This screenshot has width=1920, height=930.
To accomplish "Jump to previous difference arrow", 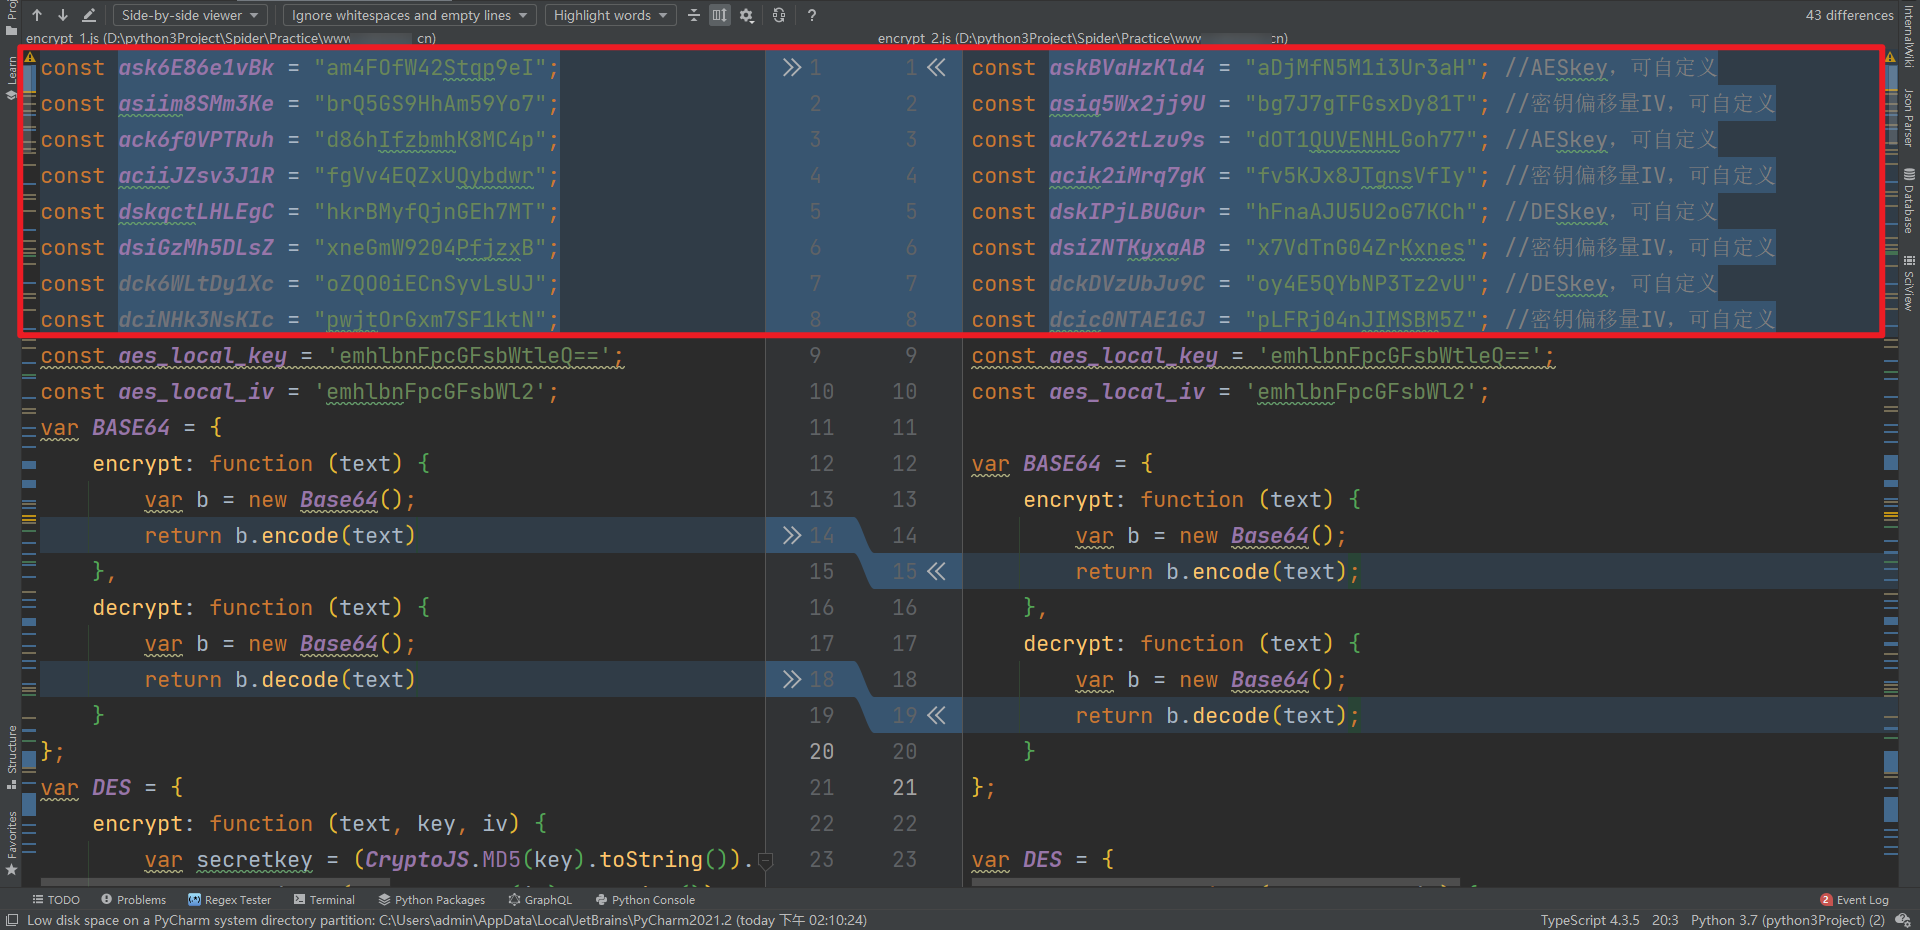I will point(37,15).
